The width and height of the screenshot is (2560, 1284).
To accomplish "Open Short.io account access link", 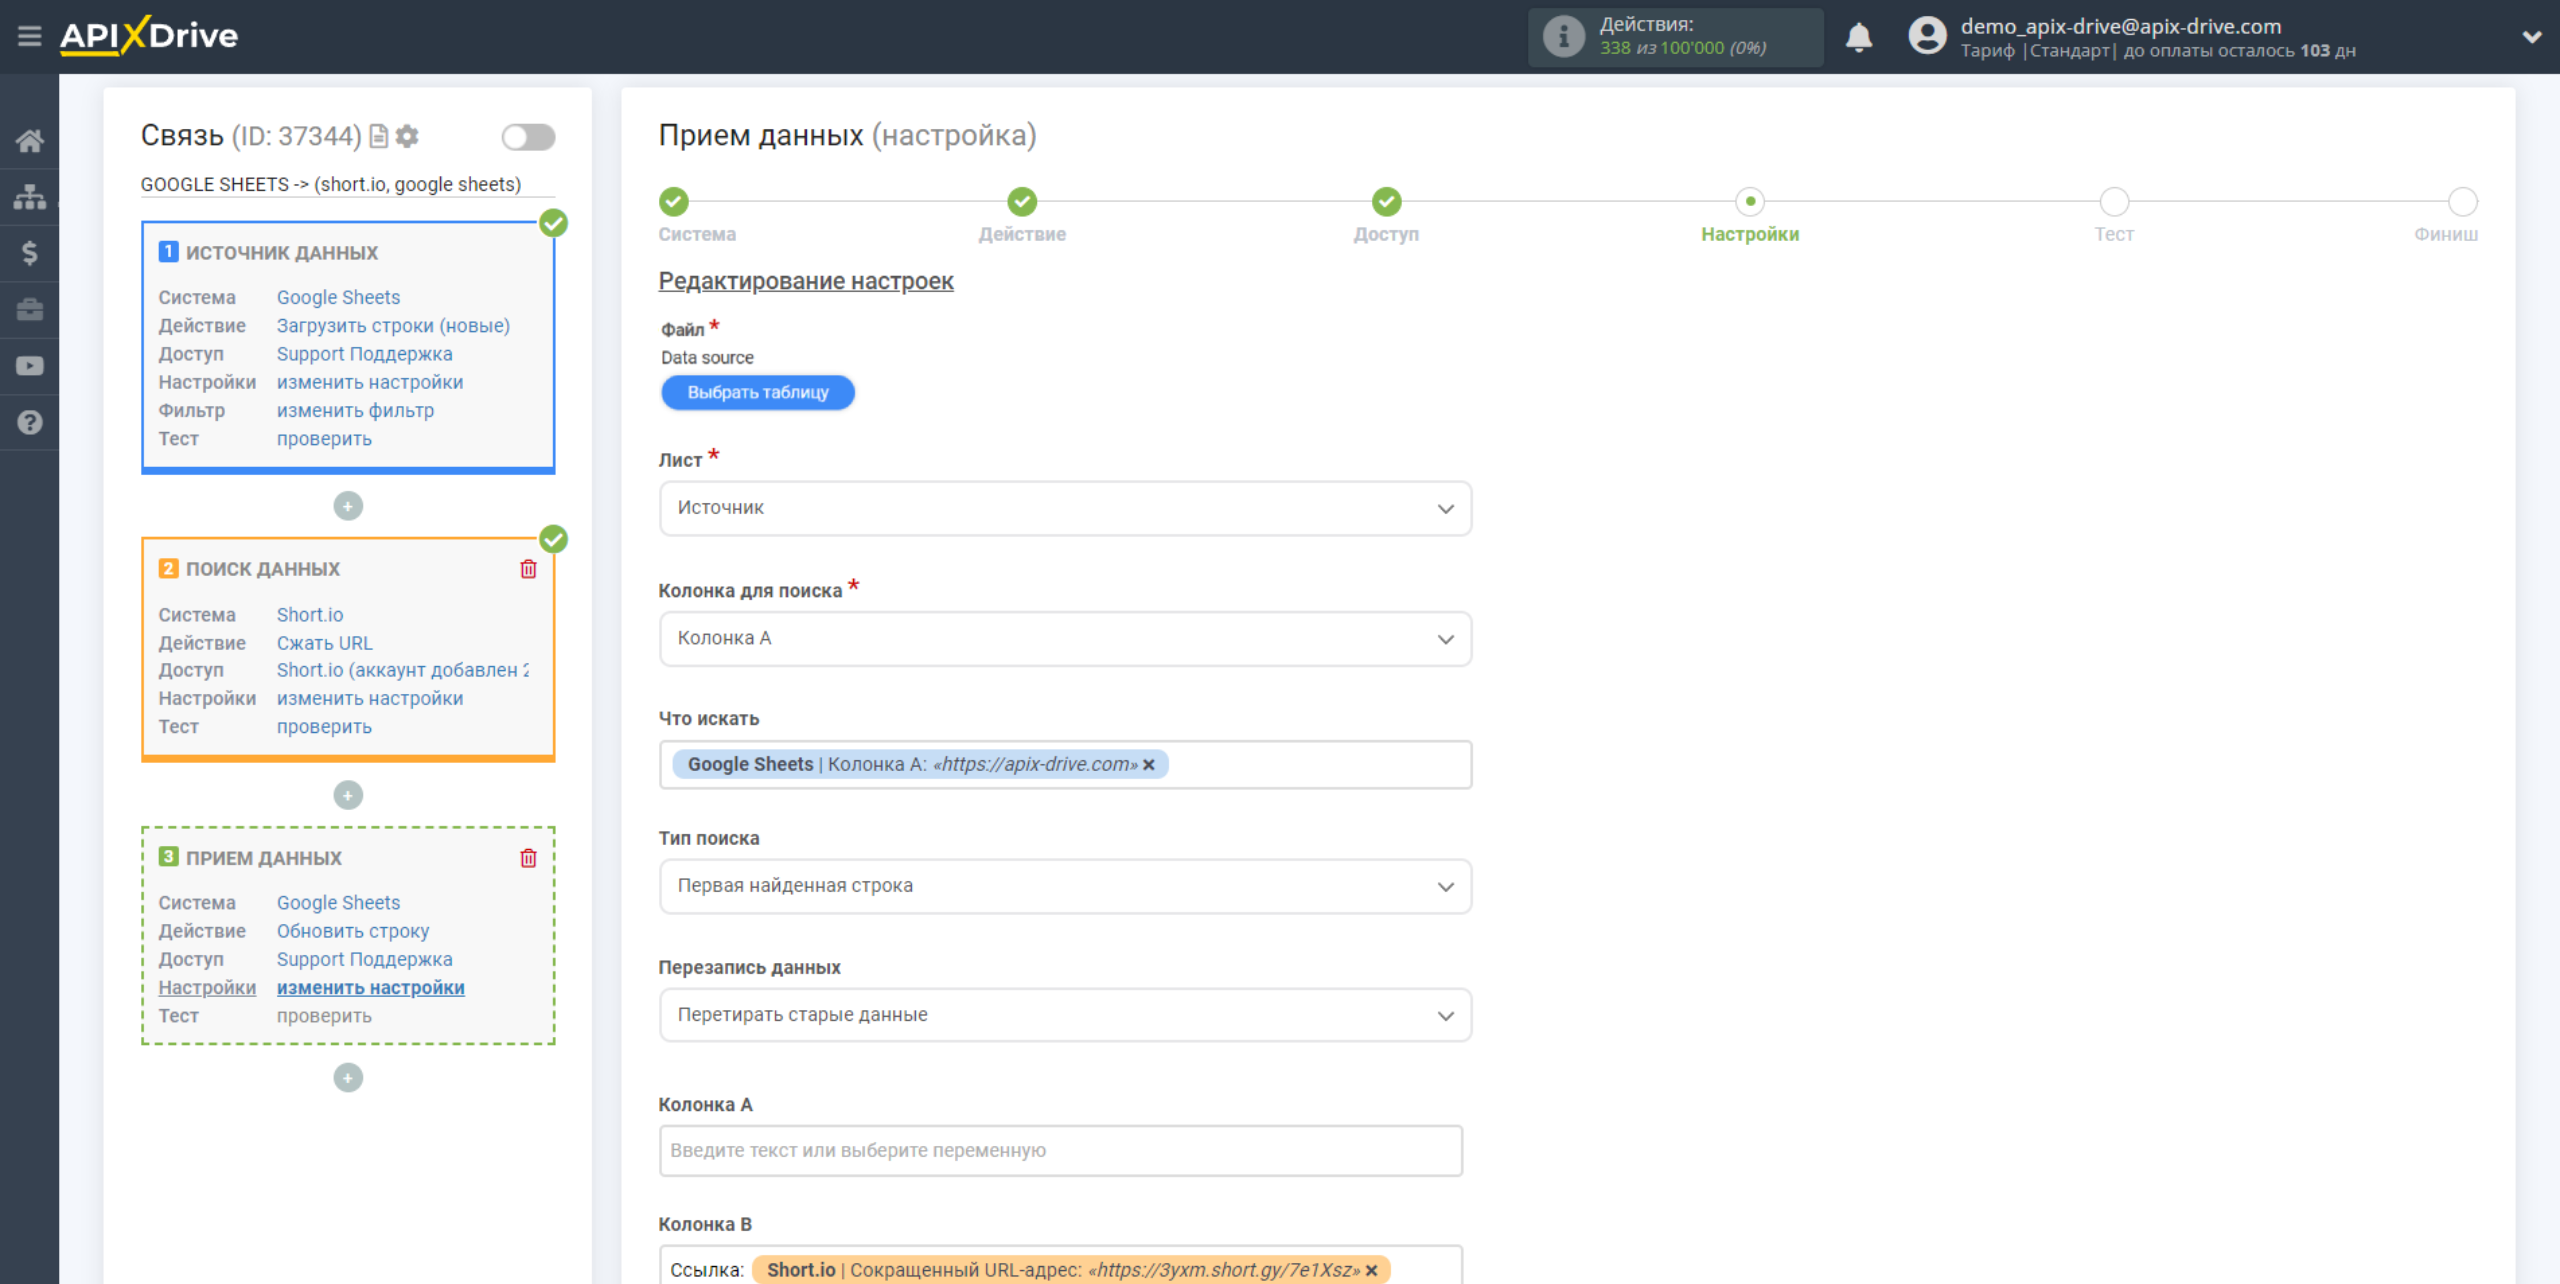I will tap(402, 670).
